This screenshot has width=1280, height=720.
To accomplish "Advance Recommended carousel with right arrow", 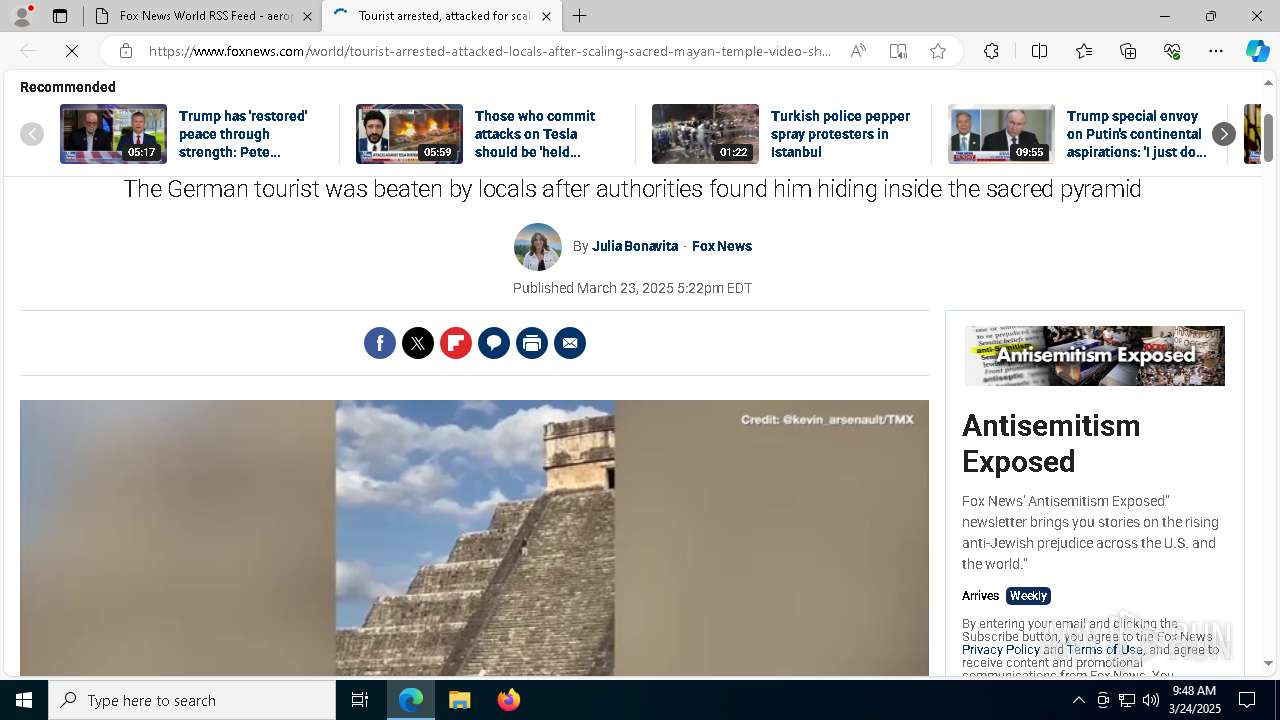I will [x=1224, y=134].
